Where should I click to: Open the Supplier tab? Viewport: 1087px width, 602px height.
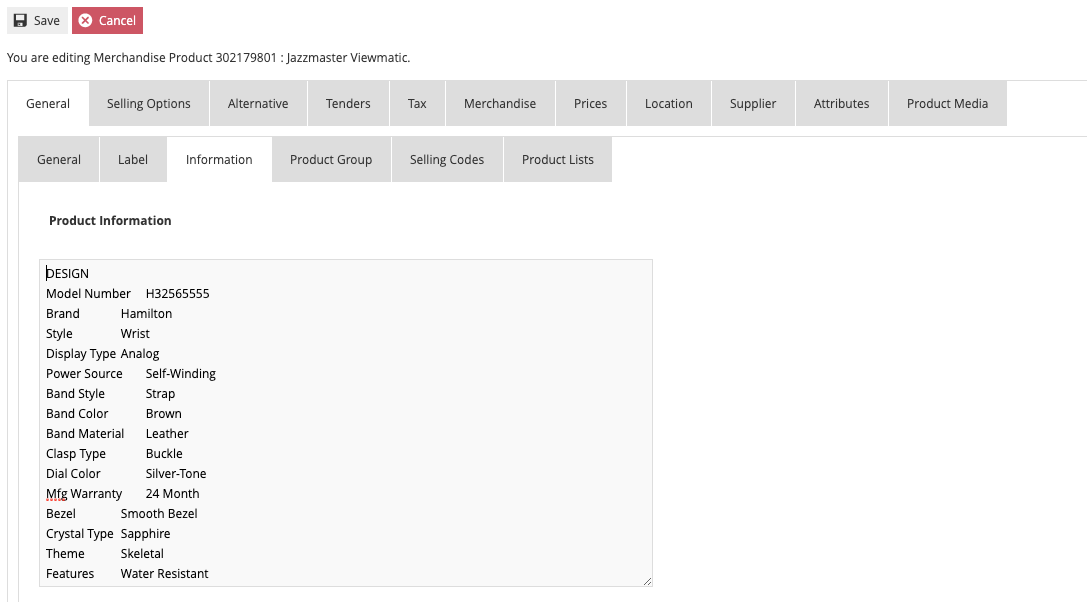[753, 103]
